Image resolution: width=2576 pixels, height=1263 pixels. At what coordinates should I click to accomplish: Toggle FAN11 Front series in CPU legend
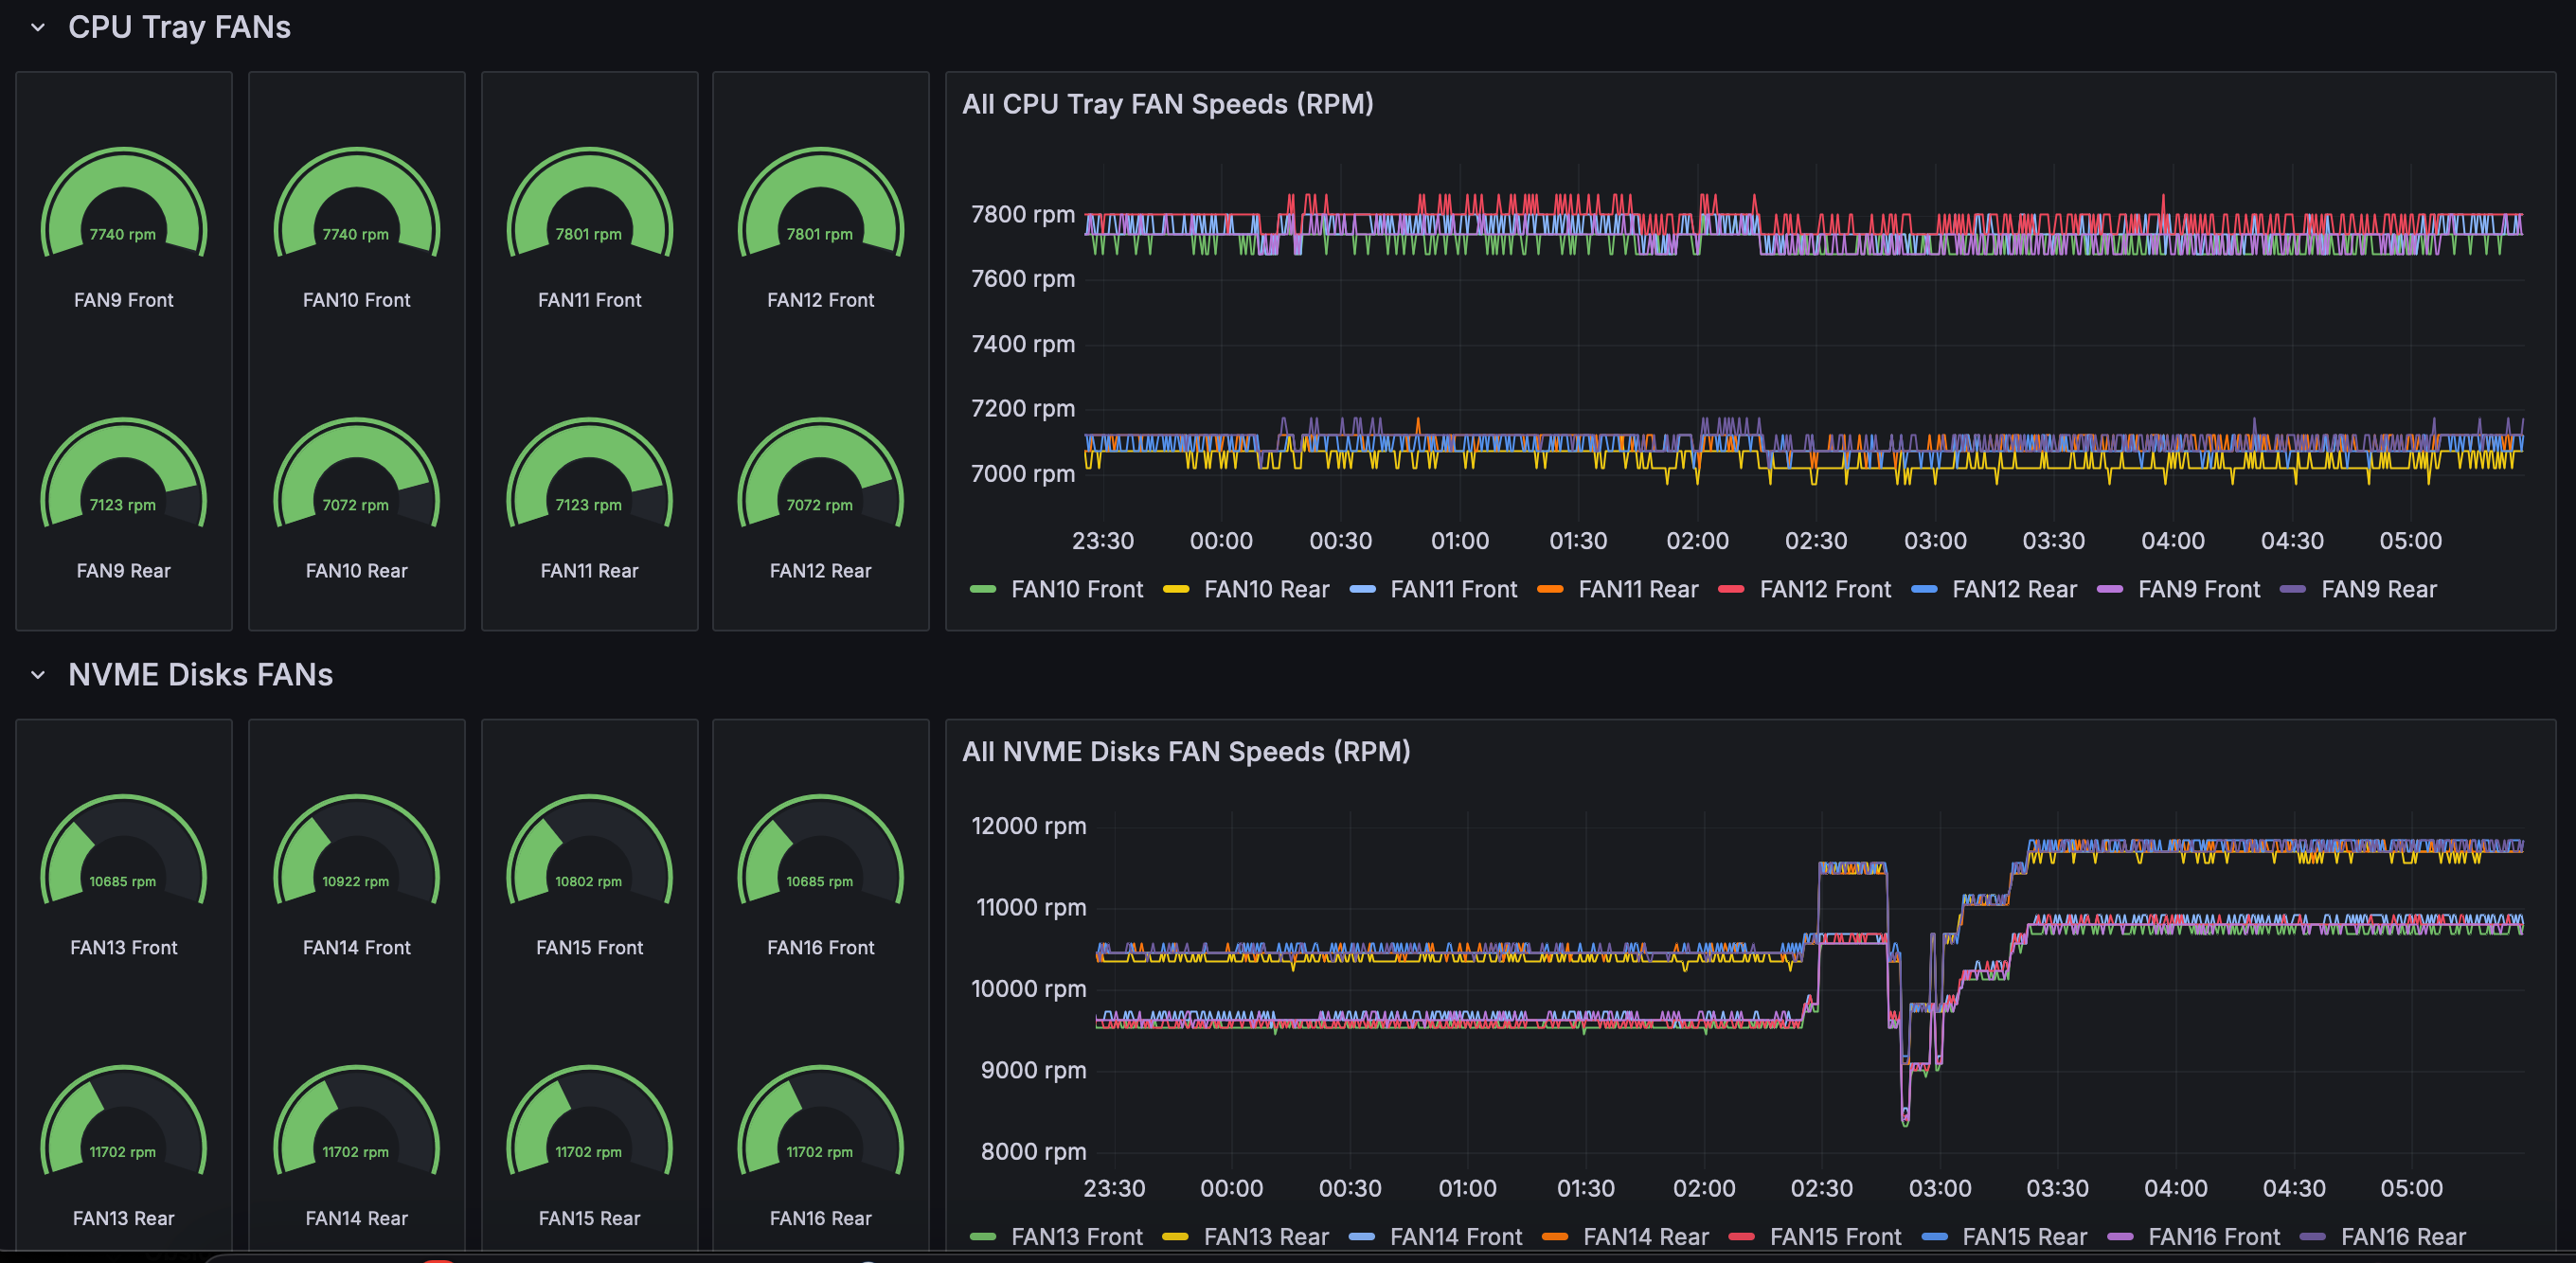[x=1453, y=590]
